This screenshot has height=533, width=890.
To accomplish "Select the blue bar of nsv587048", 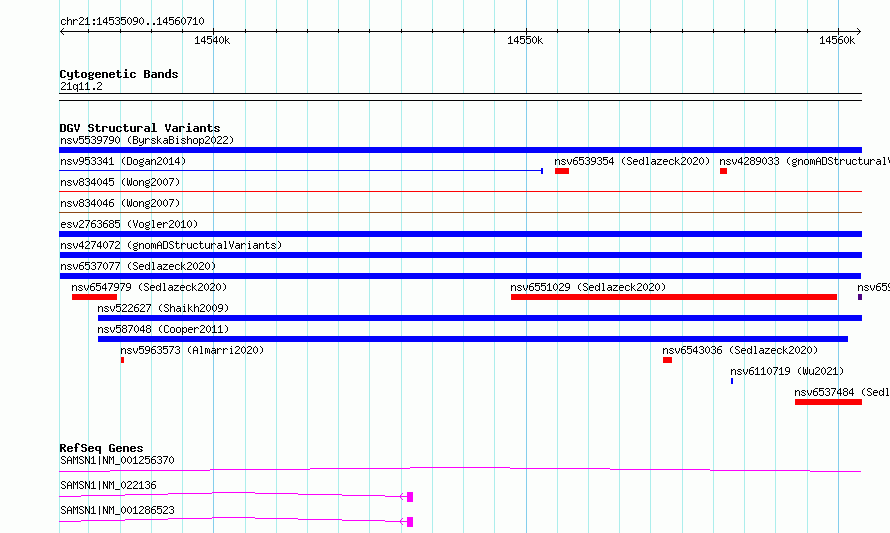I will point(473,339).
